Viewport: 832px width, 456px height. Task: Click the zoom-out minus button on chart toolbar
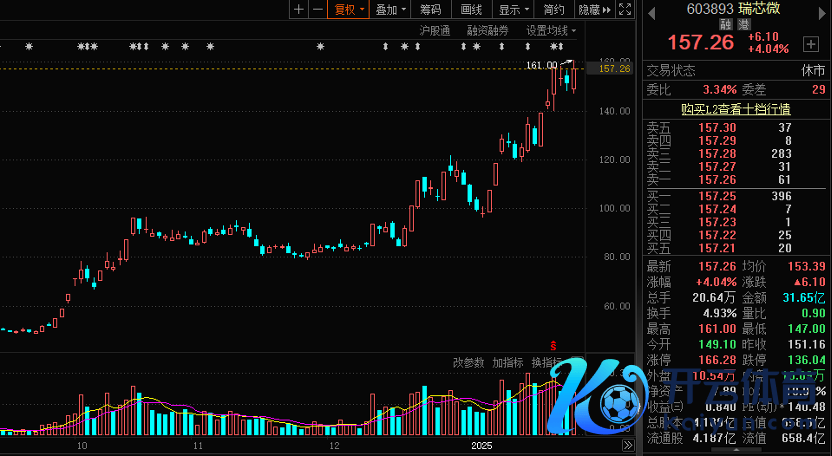point(316,10)
